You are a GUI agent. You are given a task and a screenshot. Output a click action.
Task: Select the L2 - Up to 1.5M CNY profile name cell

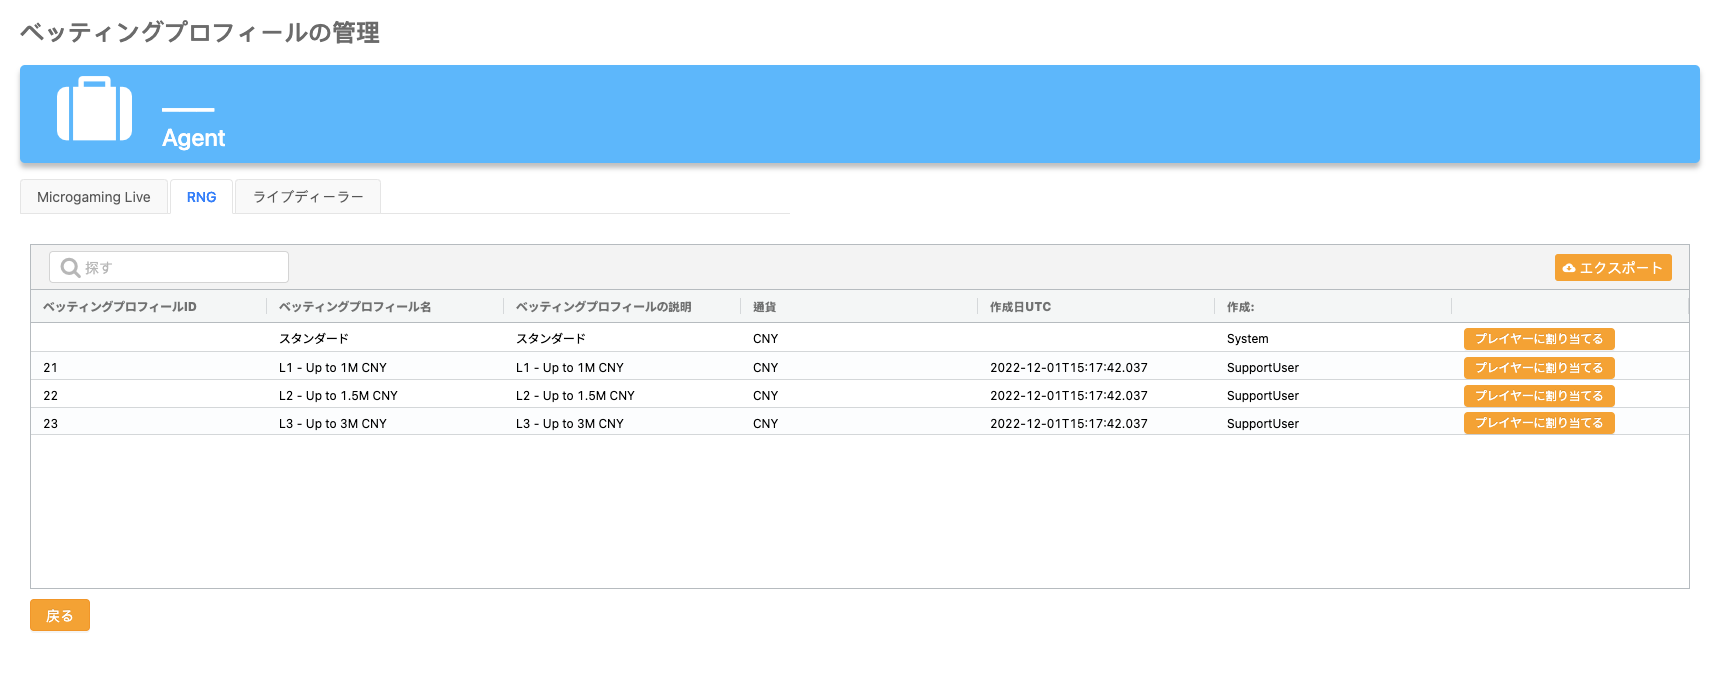point(338,396)
